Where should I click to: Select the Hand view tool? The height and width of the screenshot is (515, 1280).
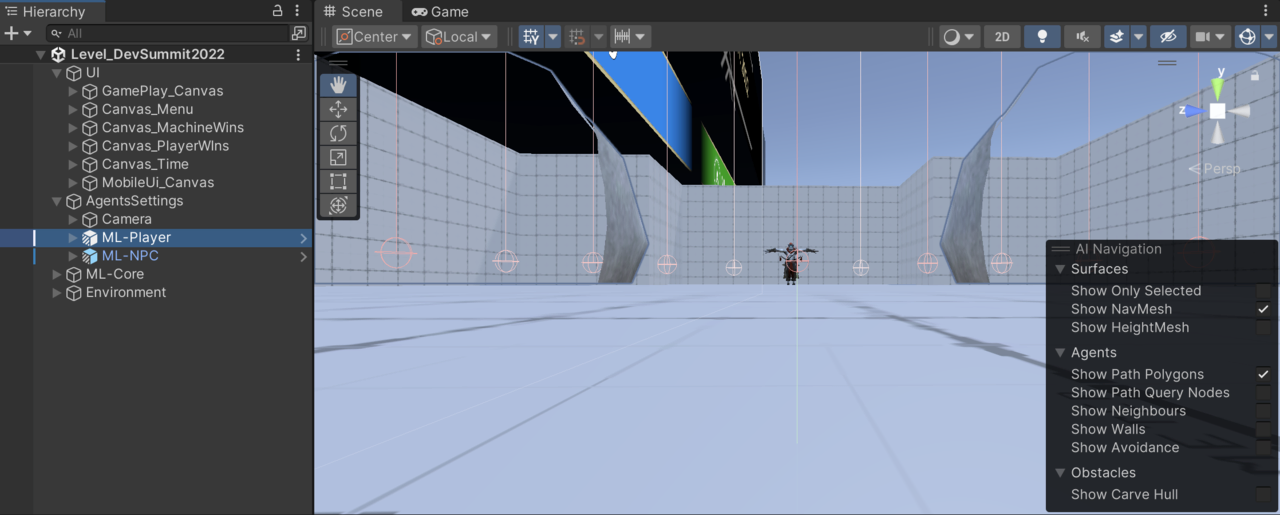[338, 85]
